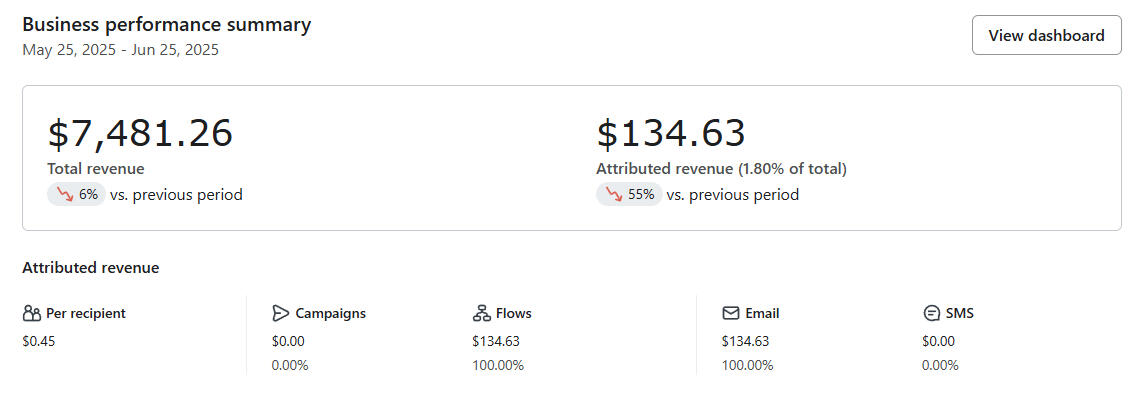Click the Business performance summary heading

pyautogui.click(x=167, y=25)
